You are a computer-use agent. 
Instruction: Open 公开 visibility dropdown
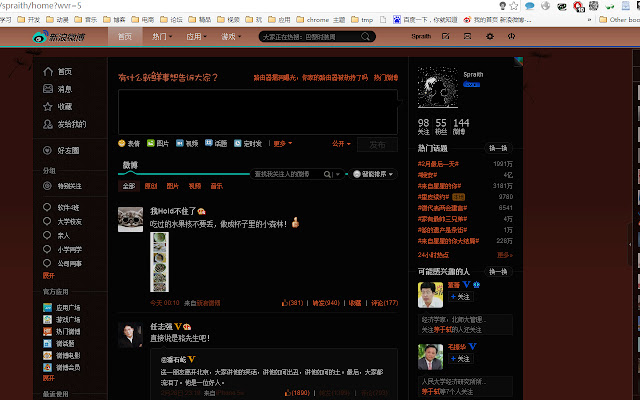tap(341, 143)
